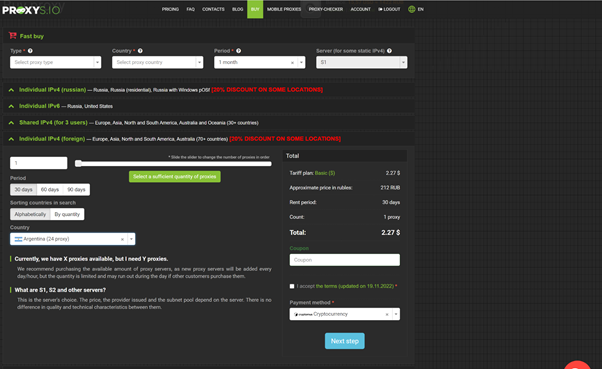Viewport: 602px width, 369px height.
Task: Select the 60 days period option
Action: pos(50,190)
